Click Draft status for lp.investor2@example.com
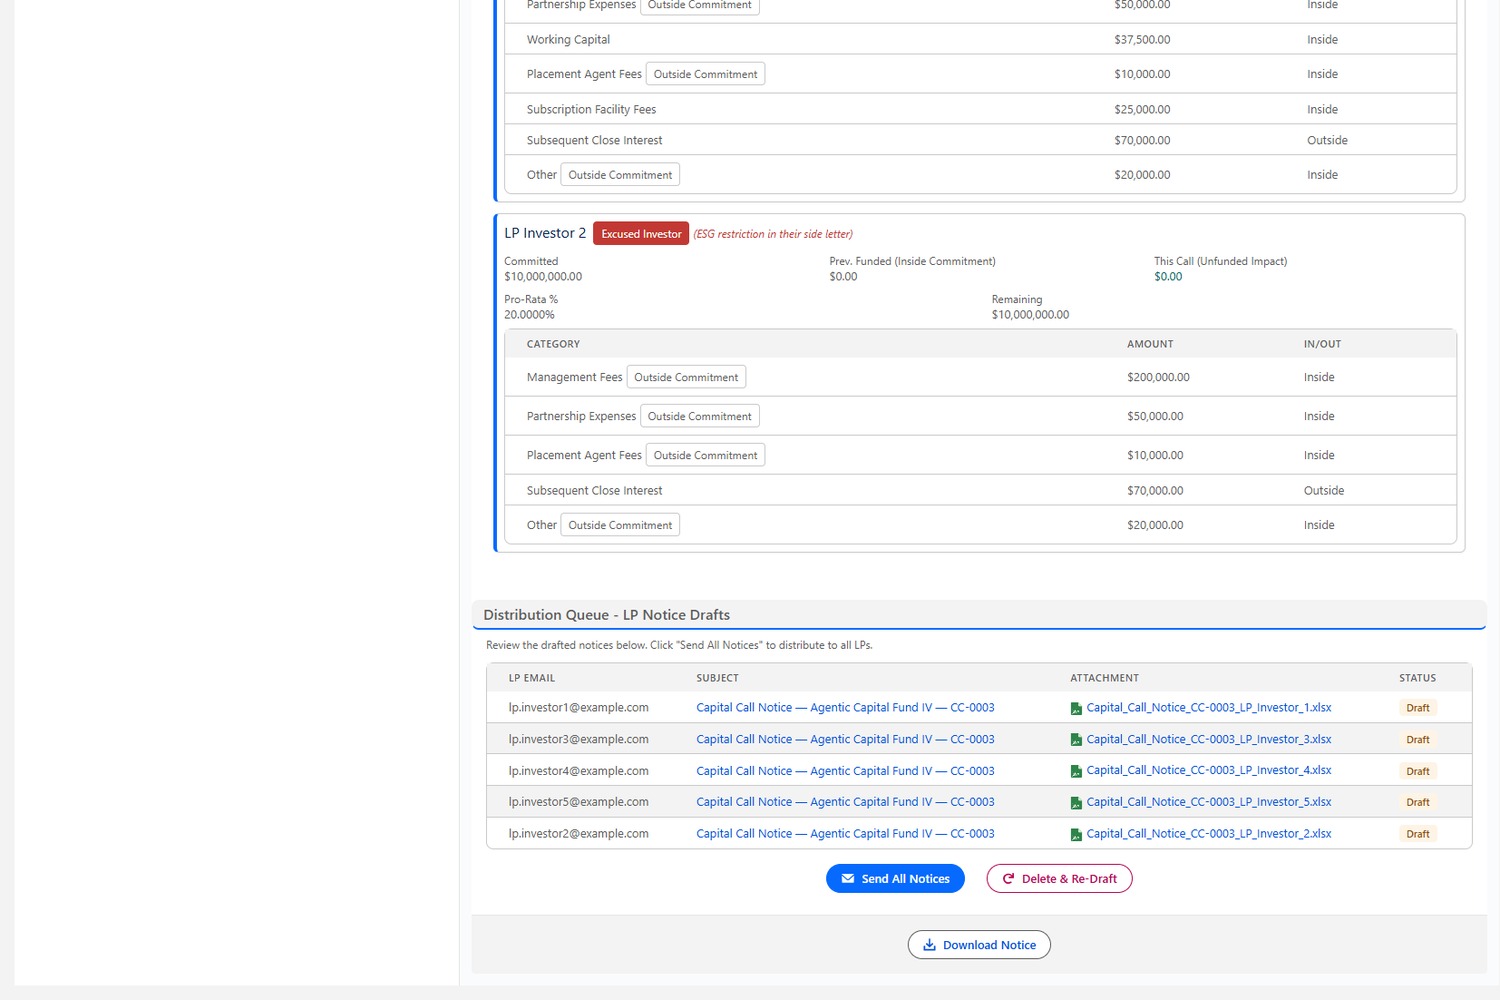The image size is (1500, 1000). [1418, 834]
